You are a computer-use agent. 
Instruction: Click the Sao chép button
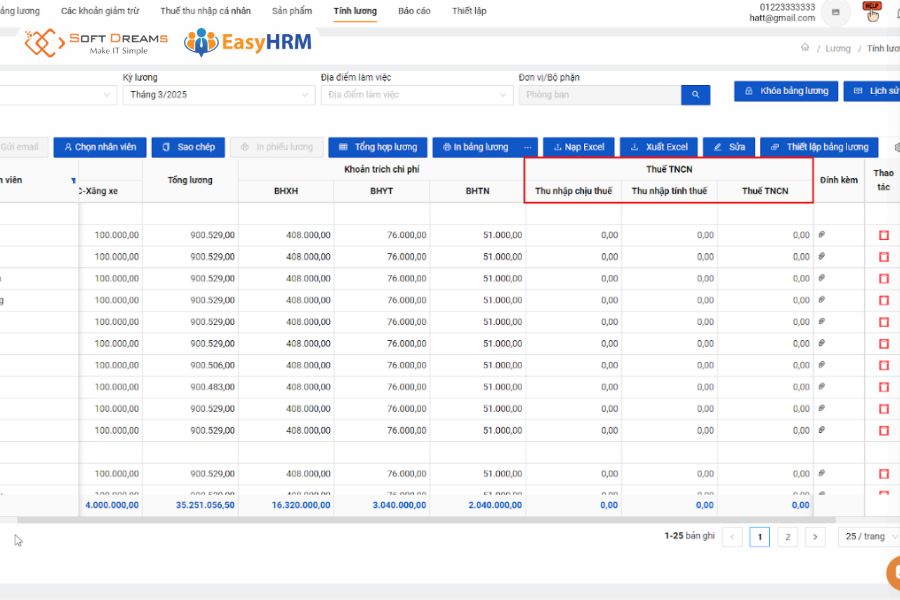point(188,147)
